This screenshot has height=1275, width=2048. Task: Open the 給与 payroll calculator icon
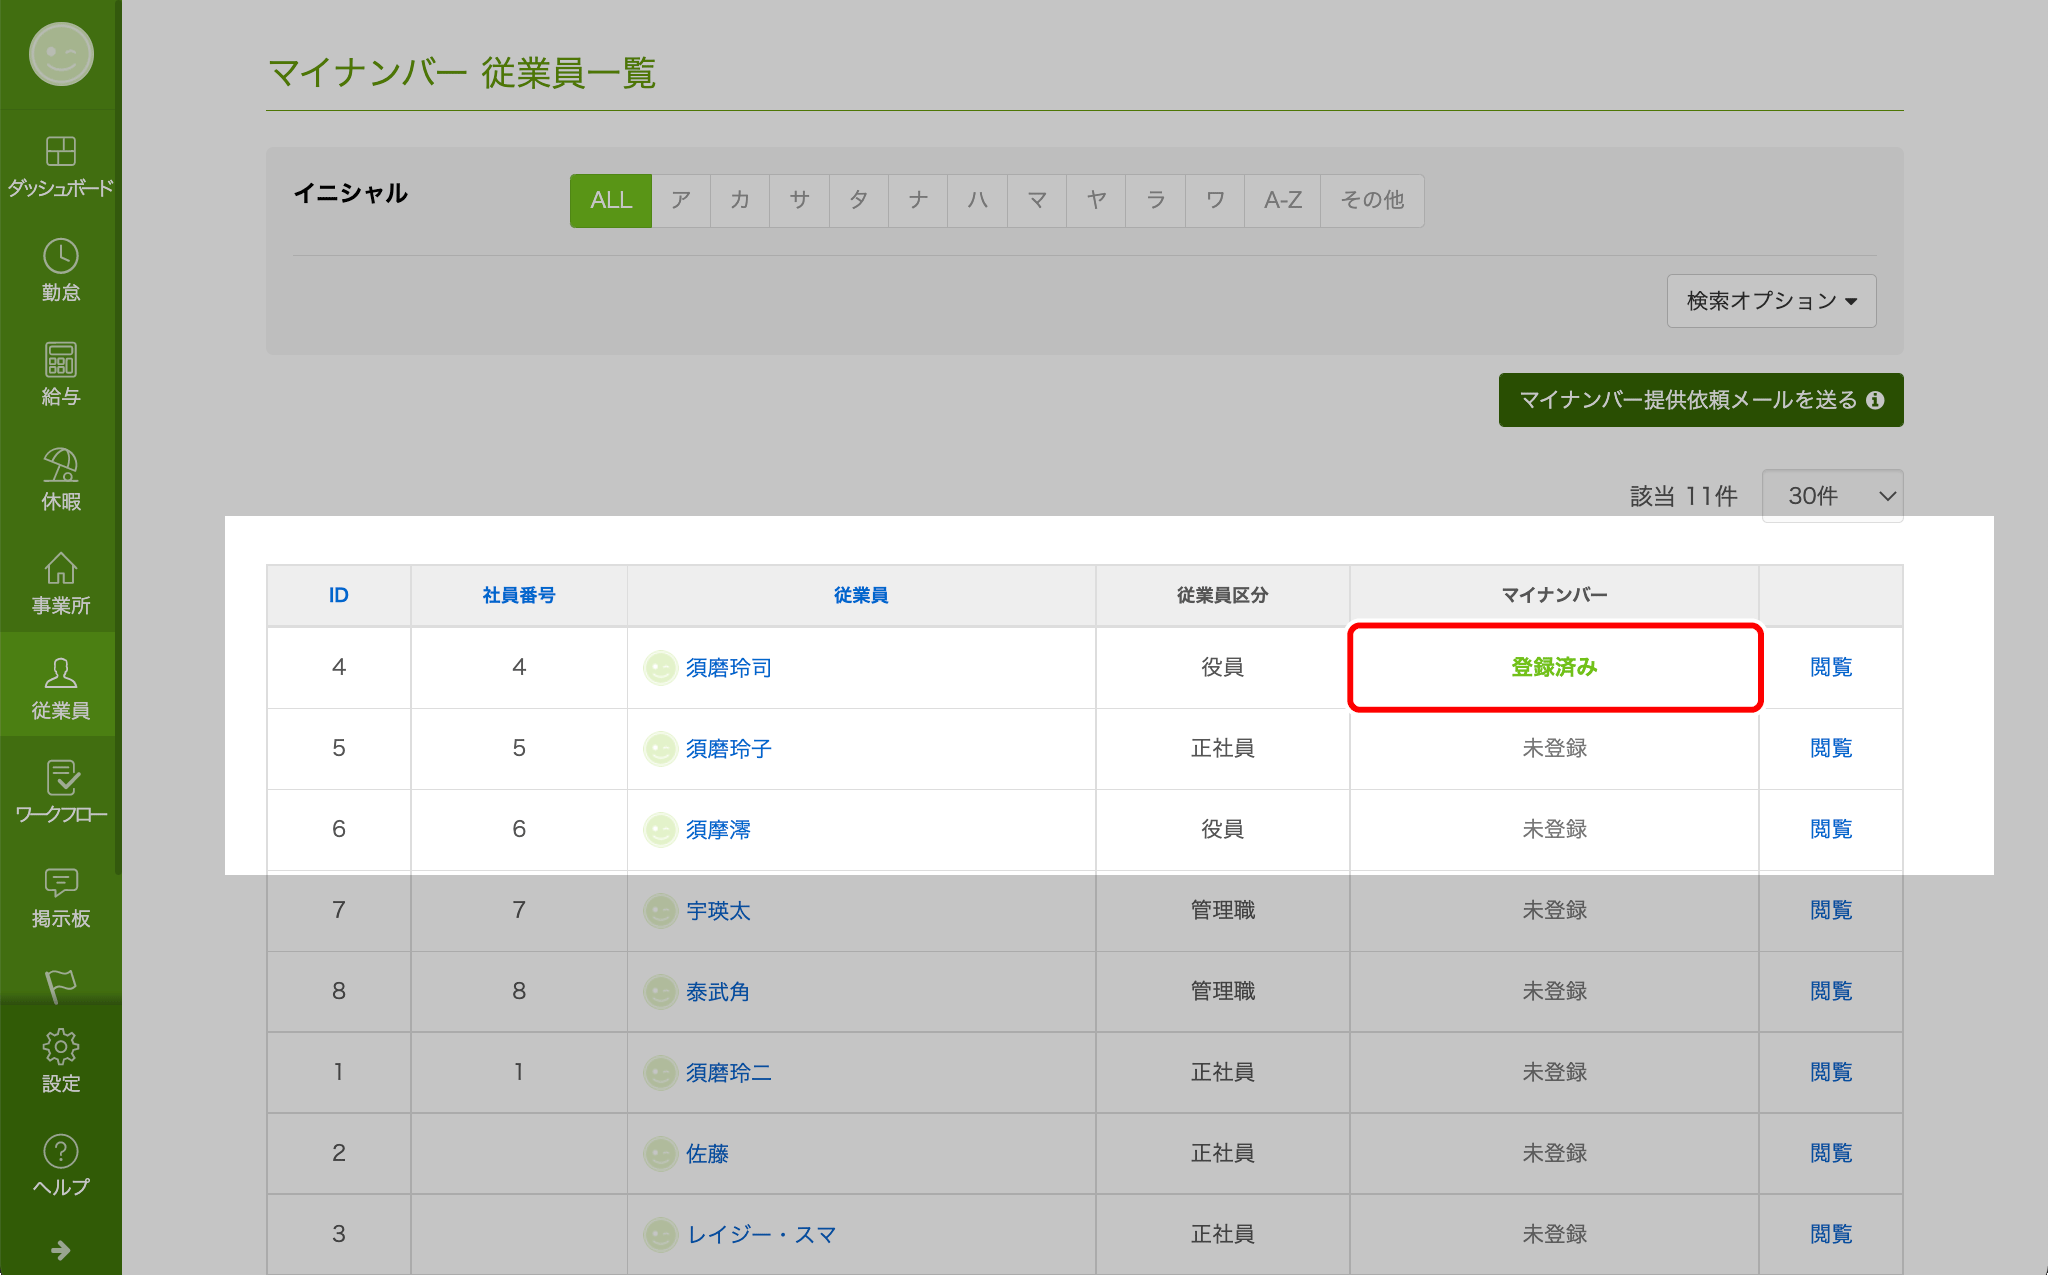coord(60,360)
